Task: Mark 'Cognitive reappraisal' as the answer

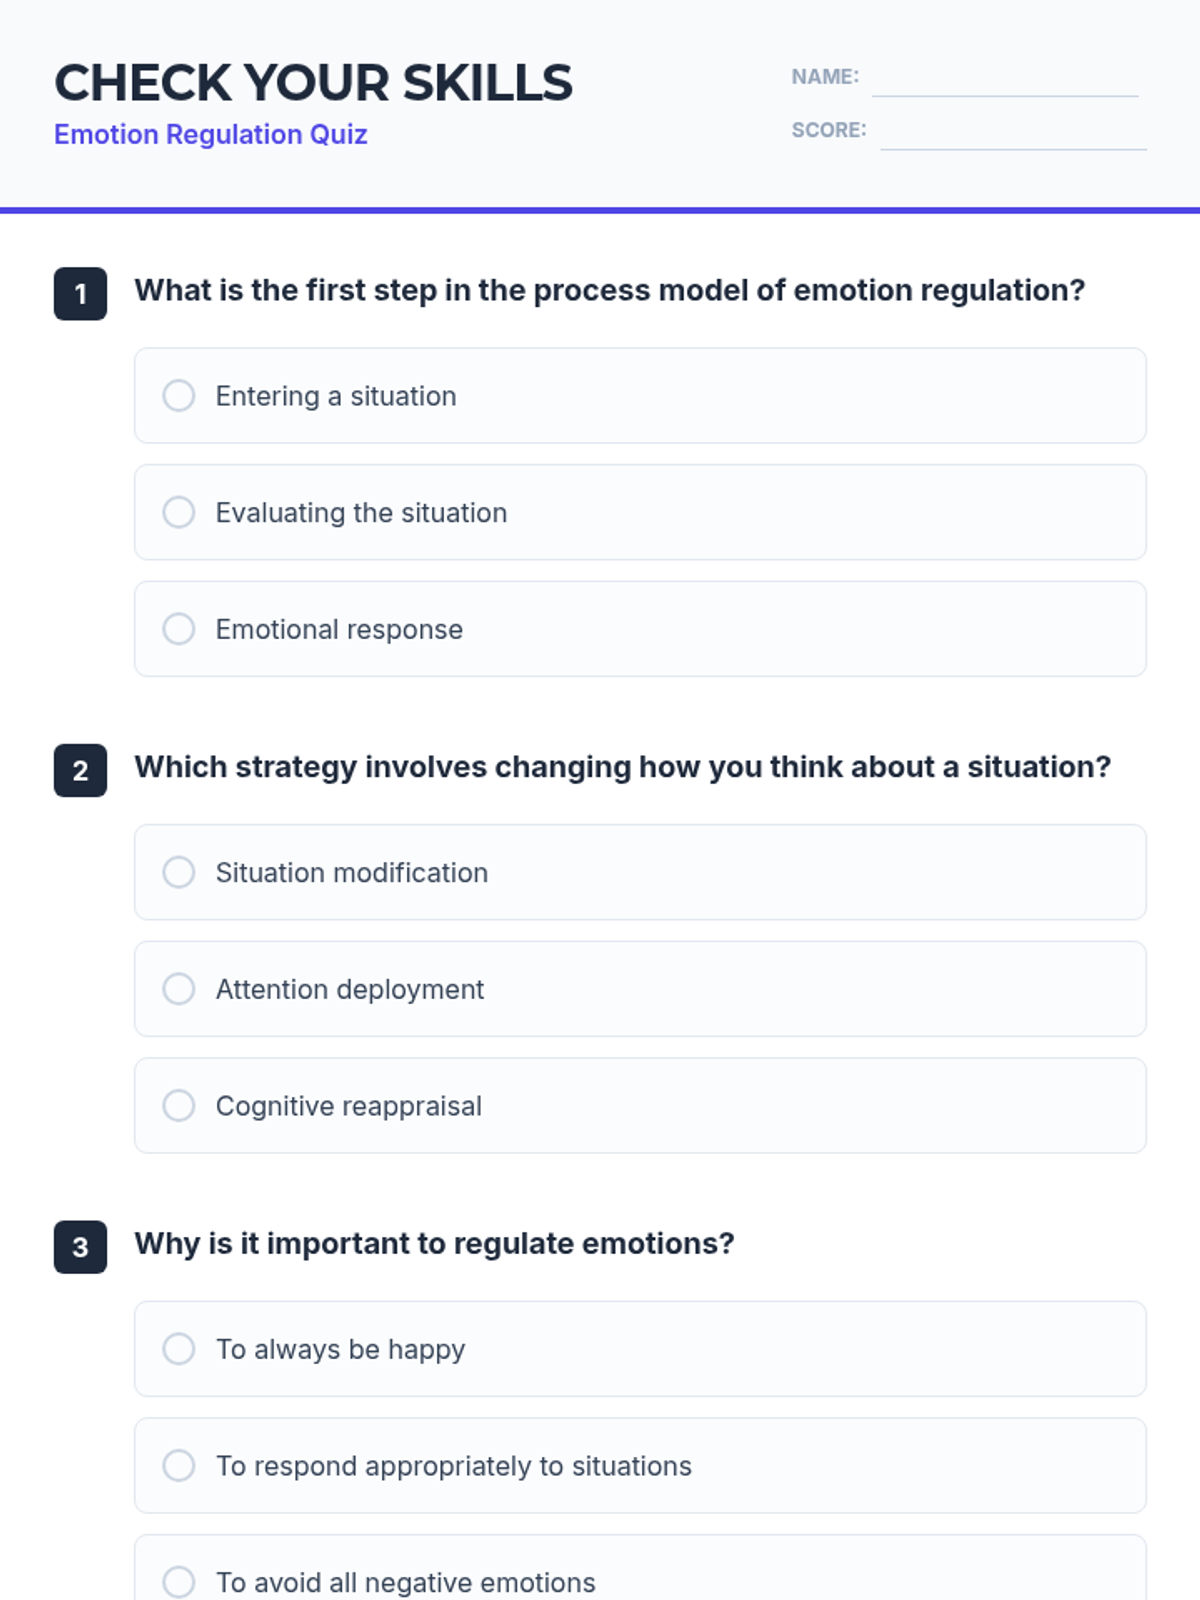Action: click(179, 1106)
